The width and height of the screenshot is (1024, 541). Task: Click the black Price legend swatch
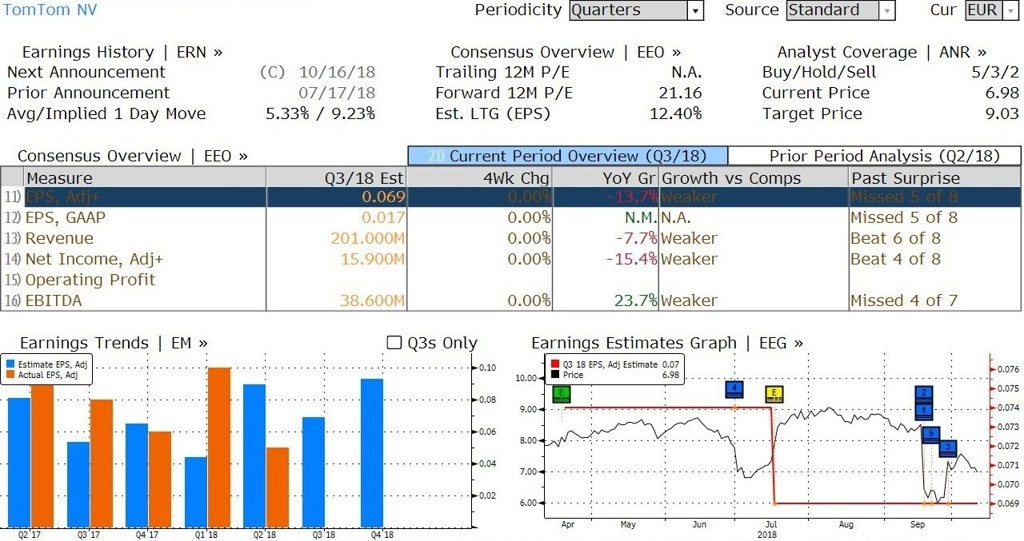click(x=555, y=375)
